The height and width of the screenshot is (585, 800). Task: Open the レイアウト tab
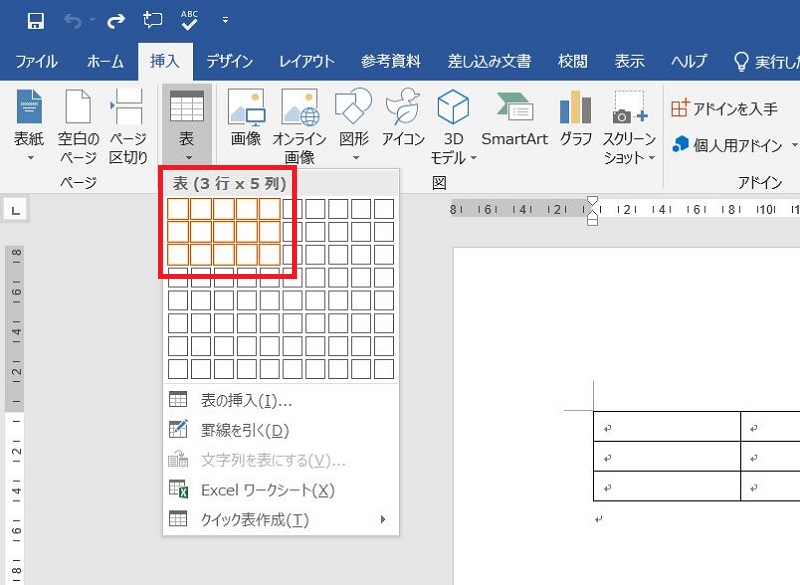pos(307,62)
